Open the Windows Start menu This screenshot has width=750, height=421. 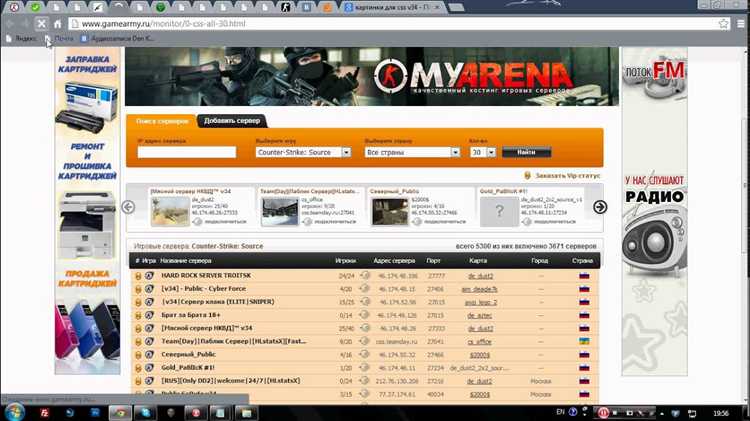click(14, 412)
